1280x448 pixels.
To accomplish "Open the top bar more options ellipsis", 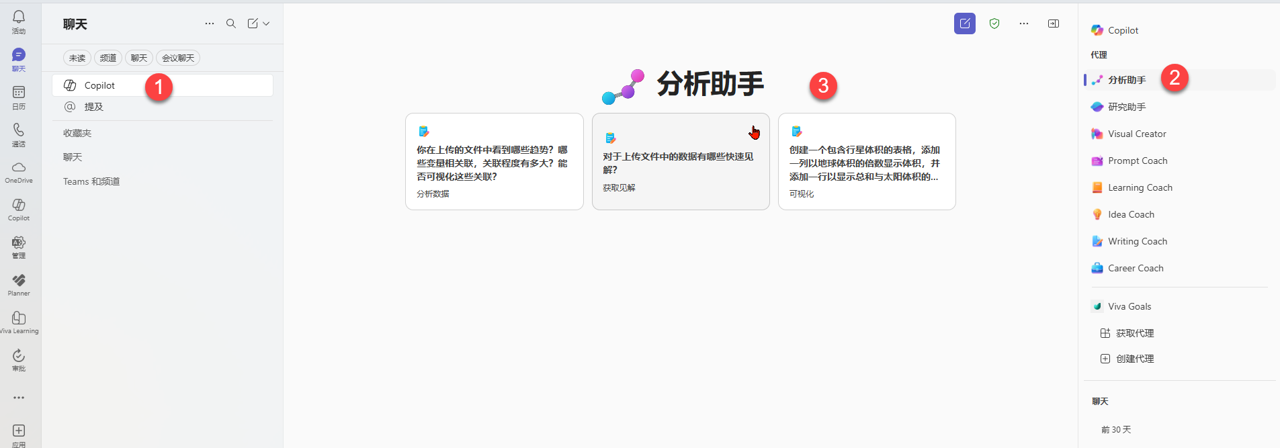I will [1024, 23].
